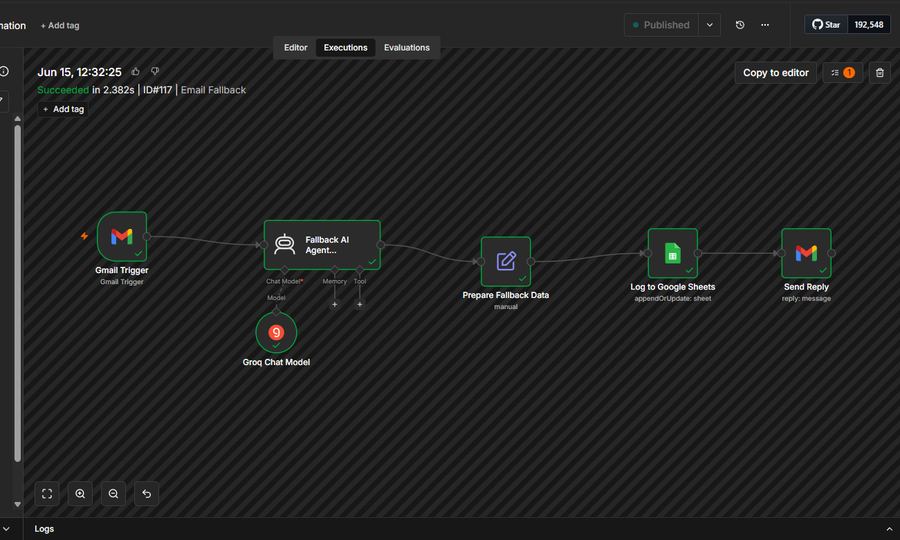The height and width of the screenshot is (540, 900).
Task: Click the Jun 15, 12:32:25 timestamp
Action: click(x=79, y=72)
